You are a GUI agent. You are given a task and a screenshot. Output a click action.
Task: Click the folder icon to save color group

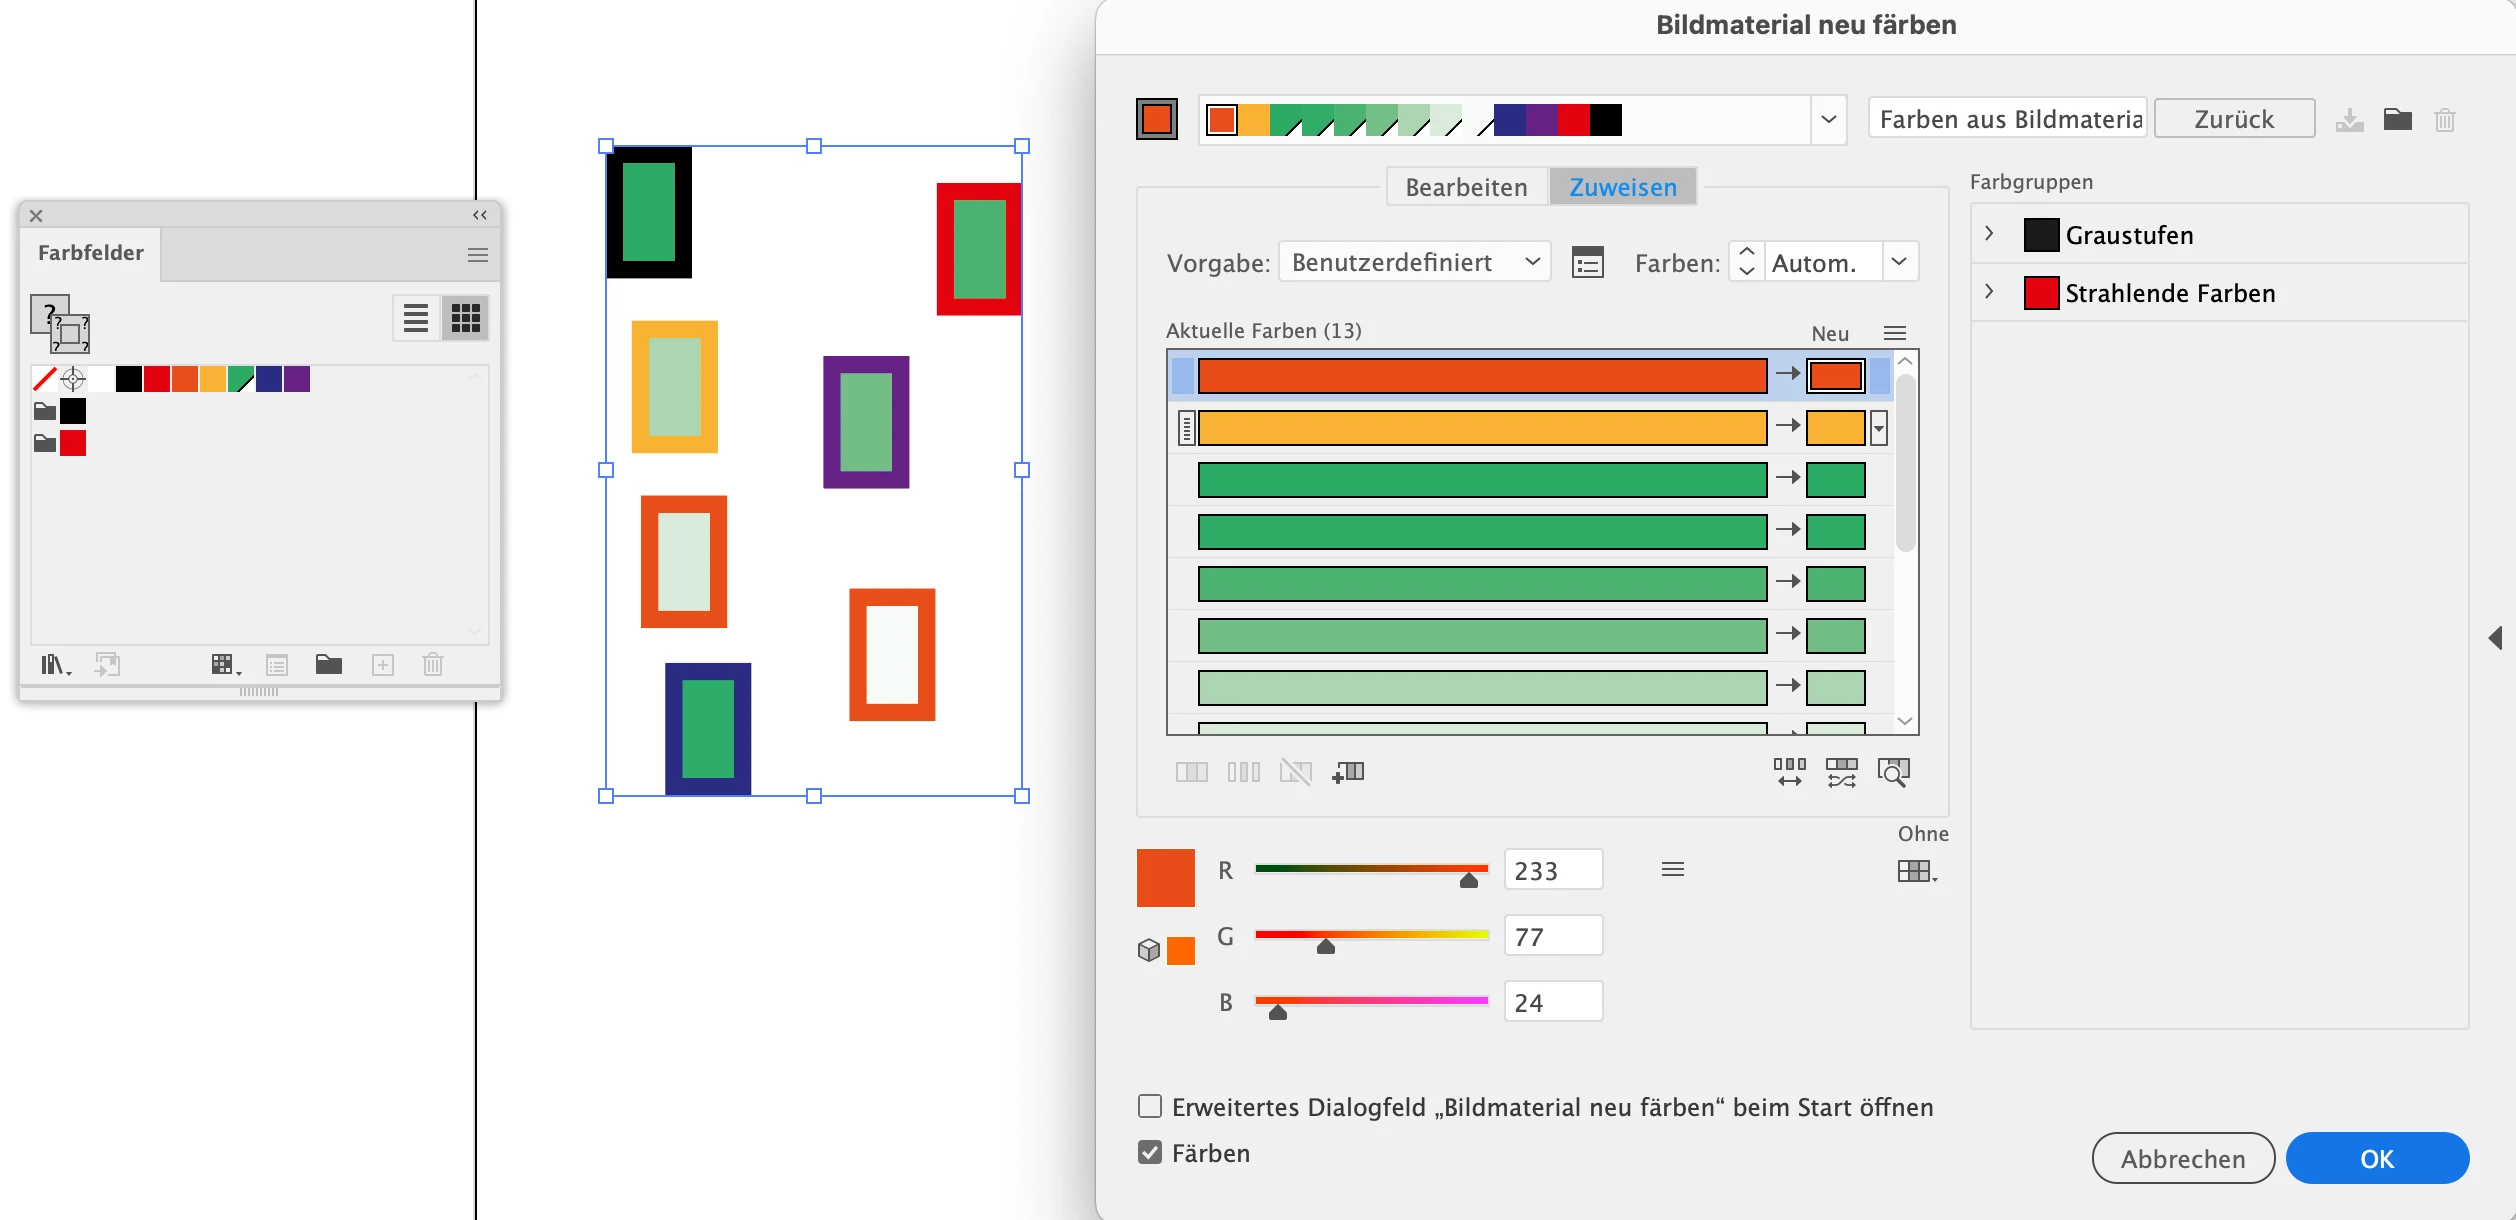[x=2397, y=120]
